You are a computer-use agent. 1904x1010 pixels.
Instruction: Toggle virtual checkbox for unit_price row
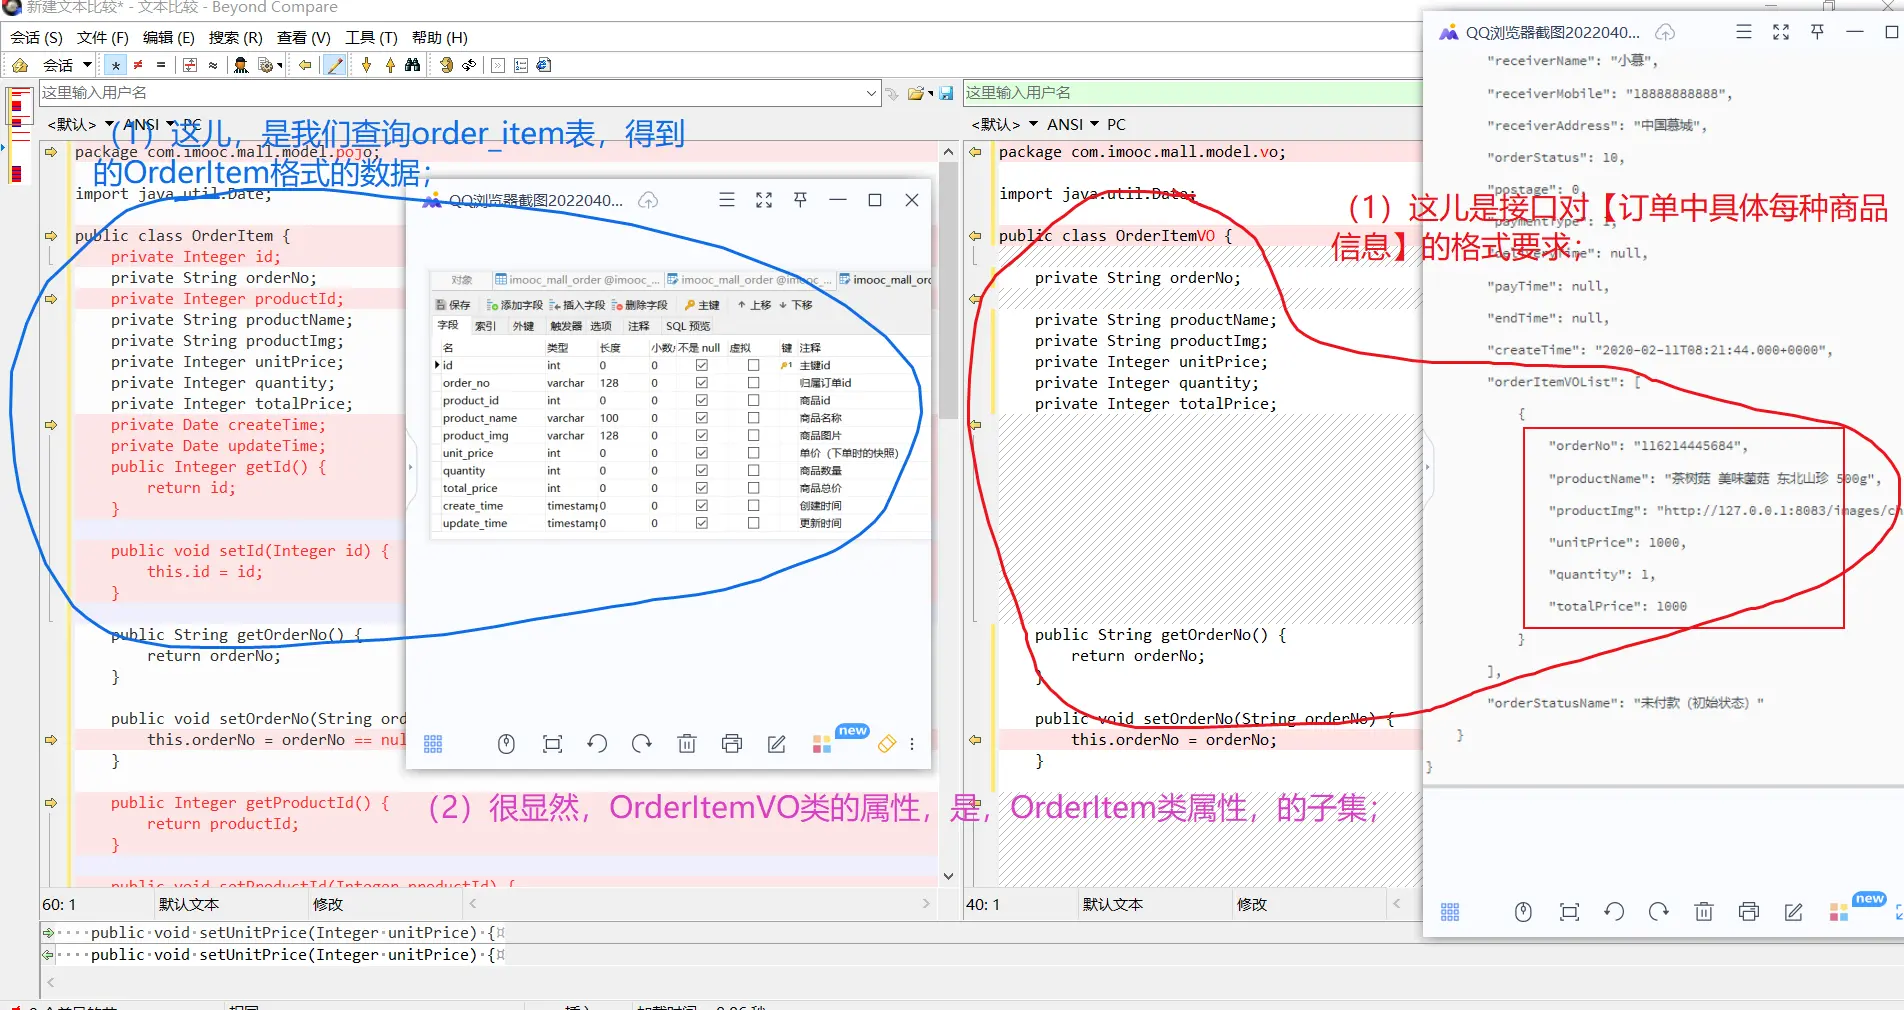754,453
